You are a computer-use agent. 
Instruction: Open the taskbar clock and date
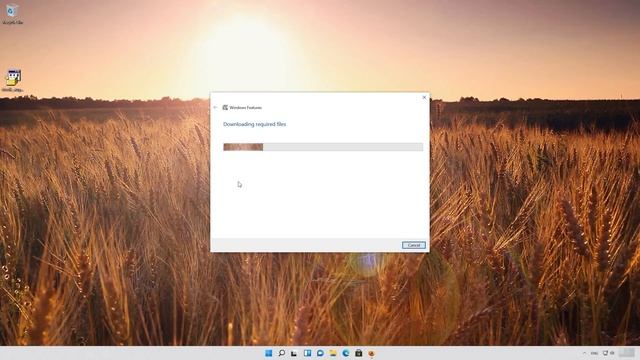[x=627, y=353]
